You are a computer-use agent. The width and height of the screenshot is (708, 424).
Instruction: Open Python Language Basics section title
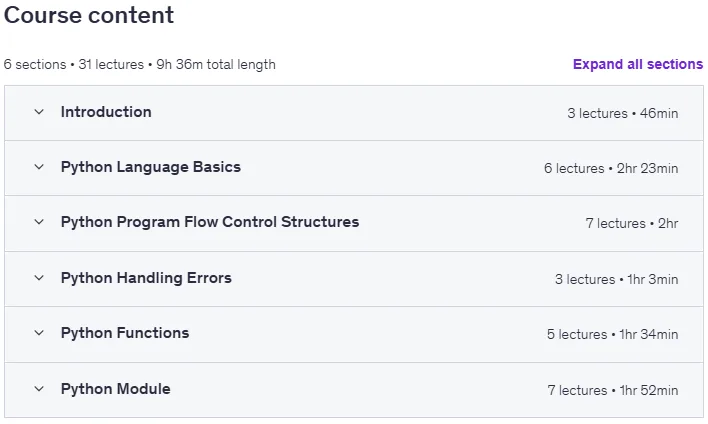point(151,167)
